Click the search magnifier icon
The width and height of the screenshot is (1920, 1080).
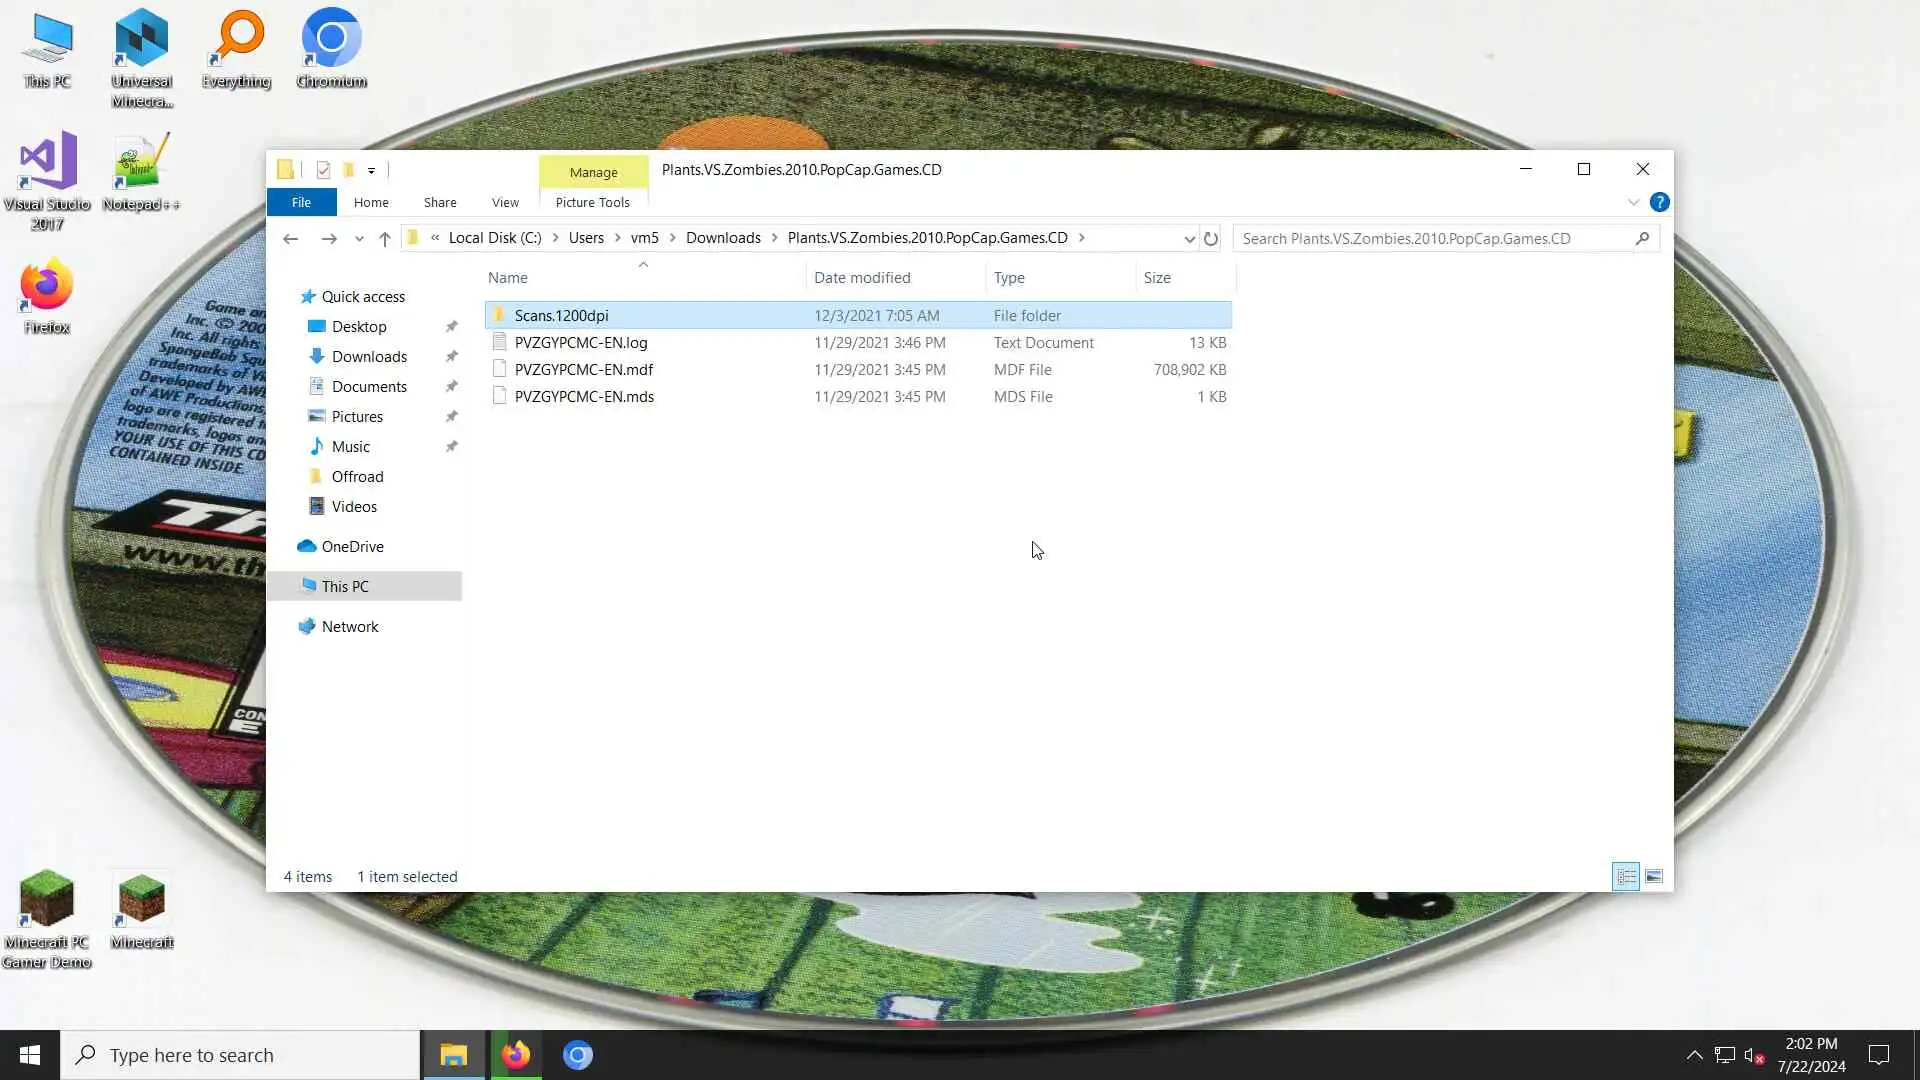(x=1642, y=239)
